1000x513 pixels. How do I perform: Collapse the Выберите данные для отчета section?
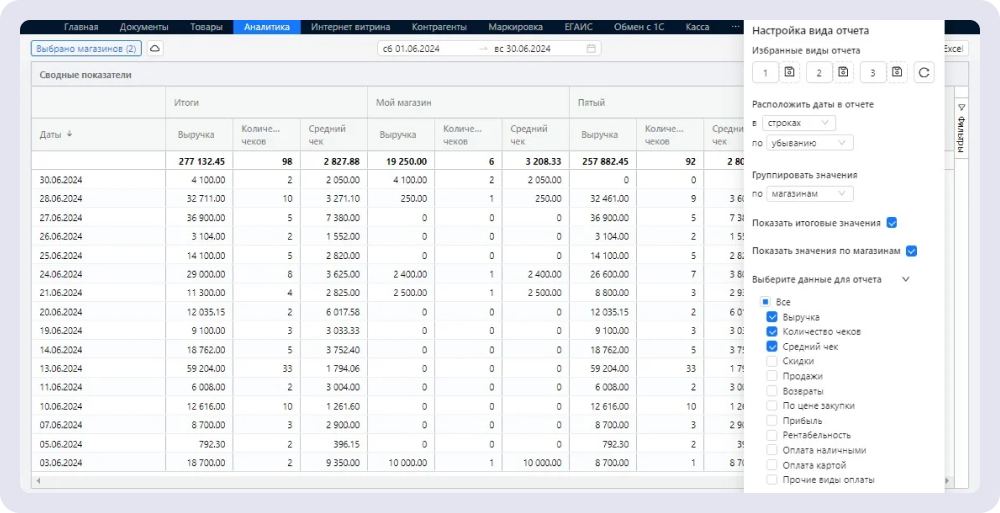point(906,280)
